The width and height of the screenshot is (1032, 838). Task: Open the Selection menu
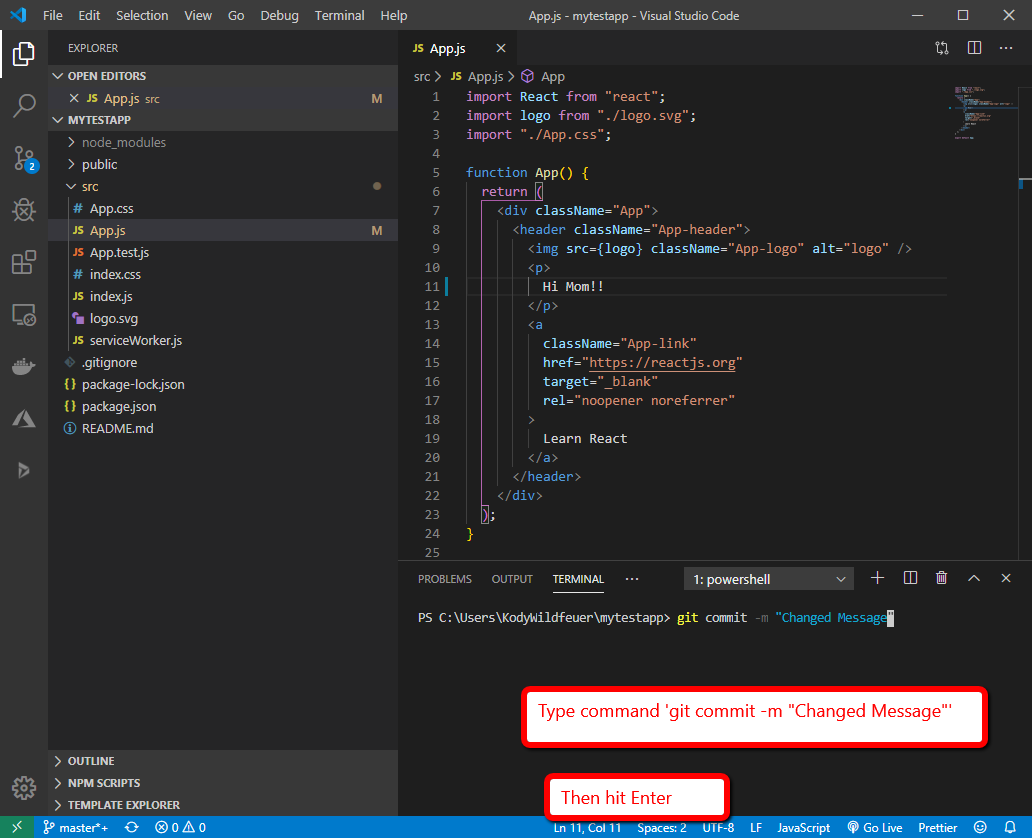142,15
